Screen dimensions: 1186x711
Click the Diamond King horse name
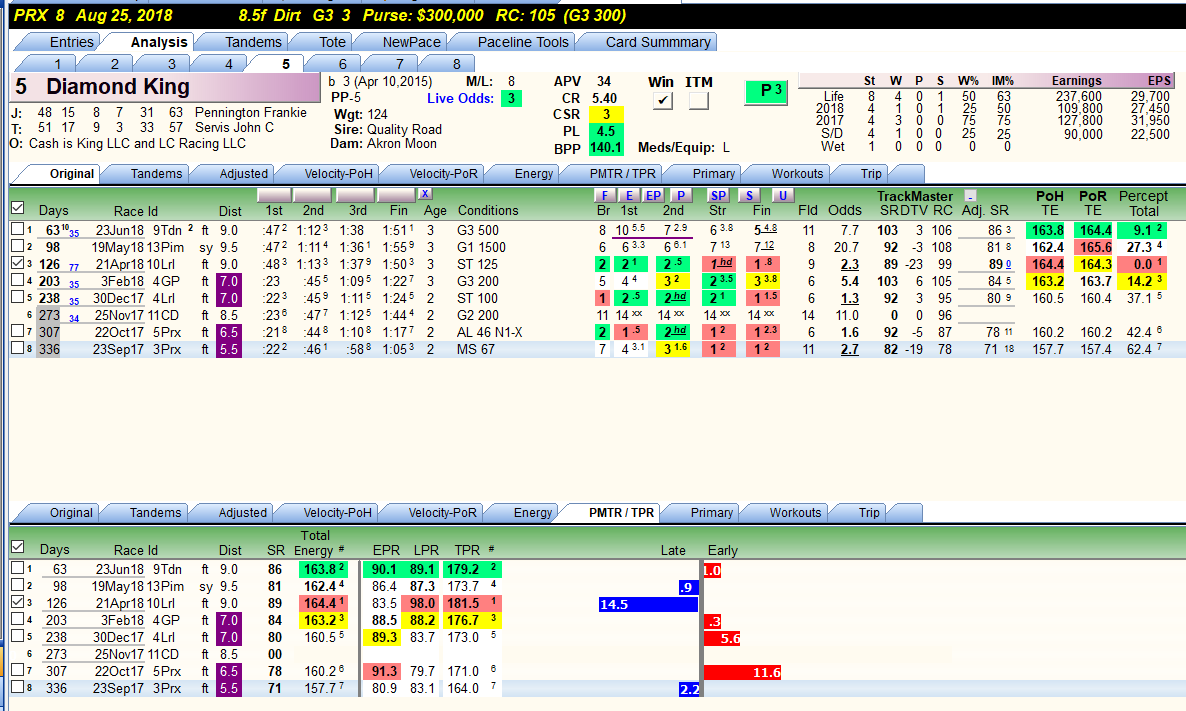tap(118, 87)
